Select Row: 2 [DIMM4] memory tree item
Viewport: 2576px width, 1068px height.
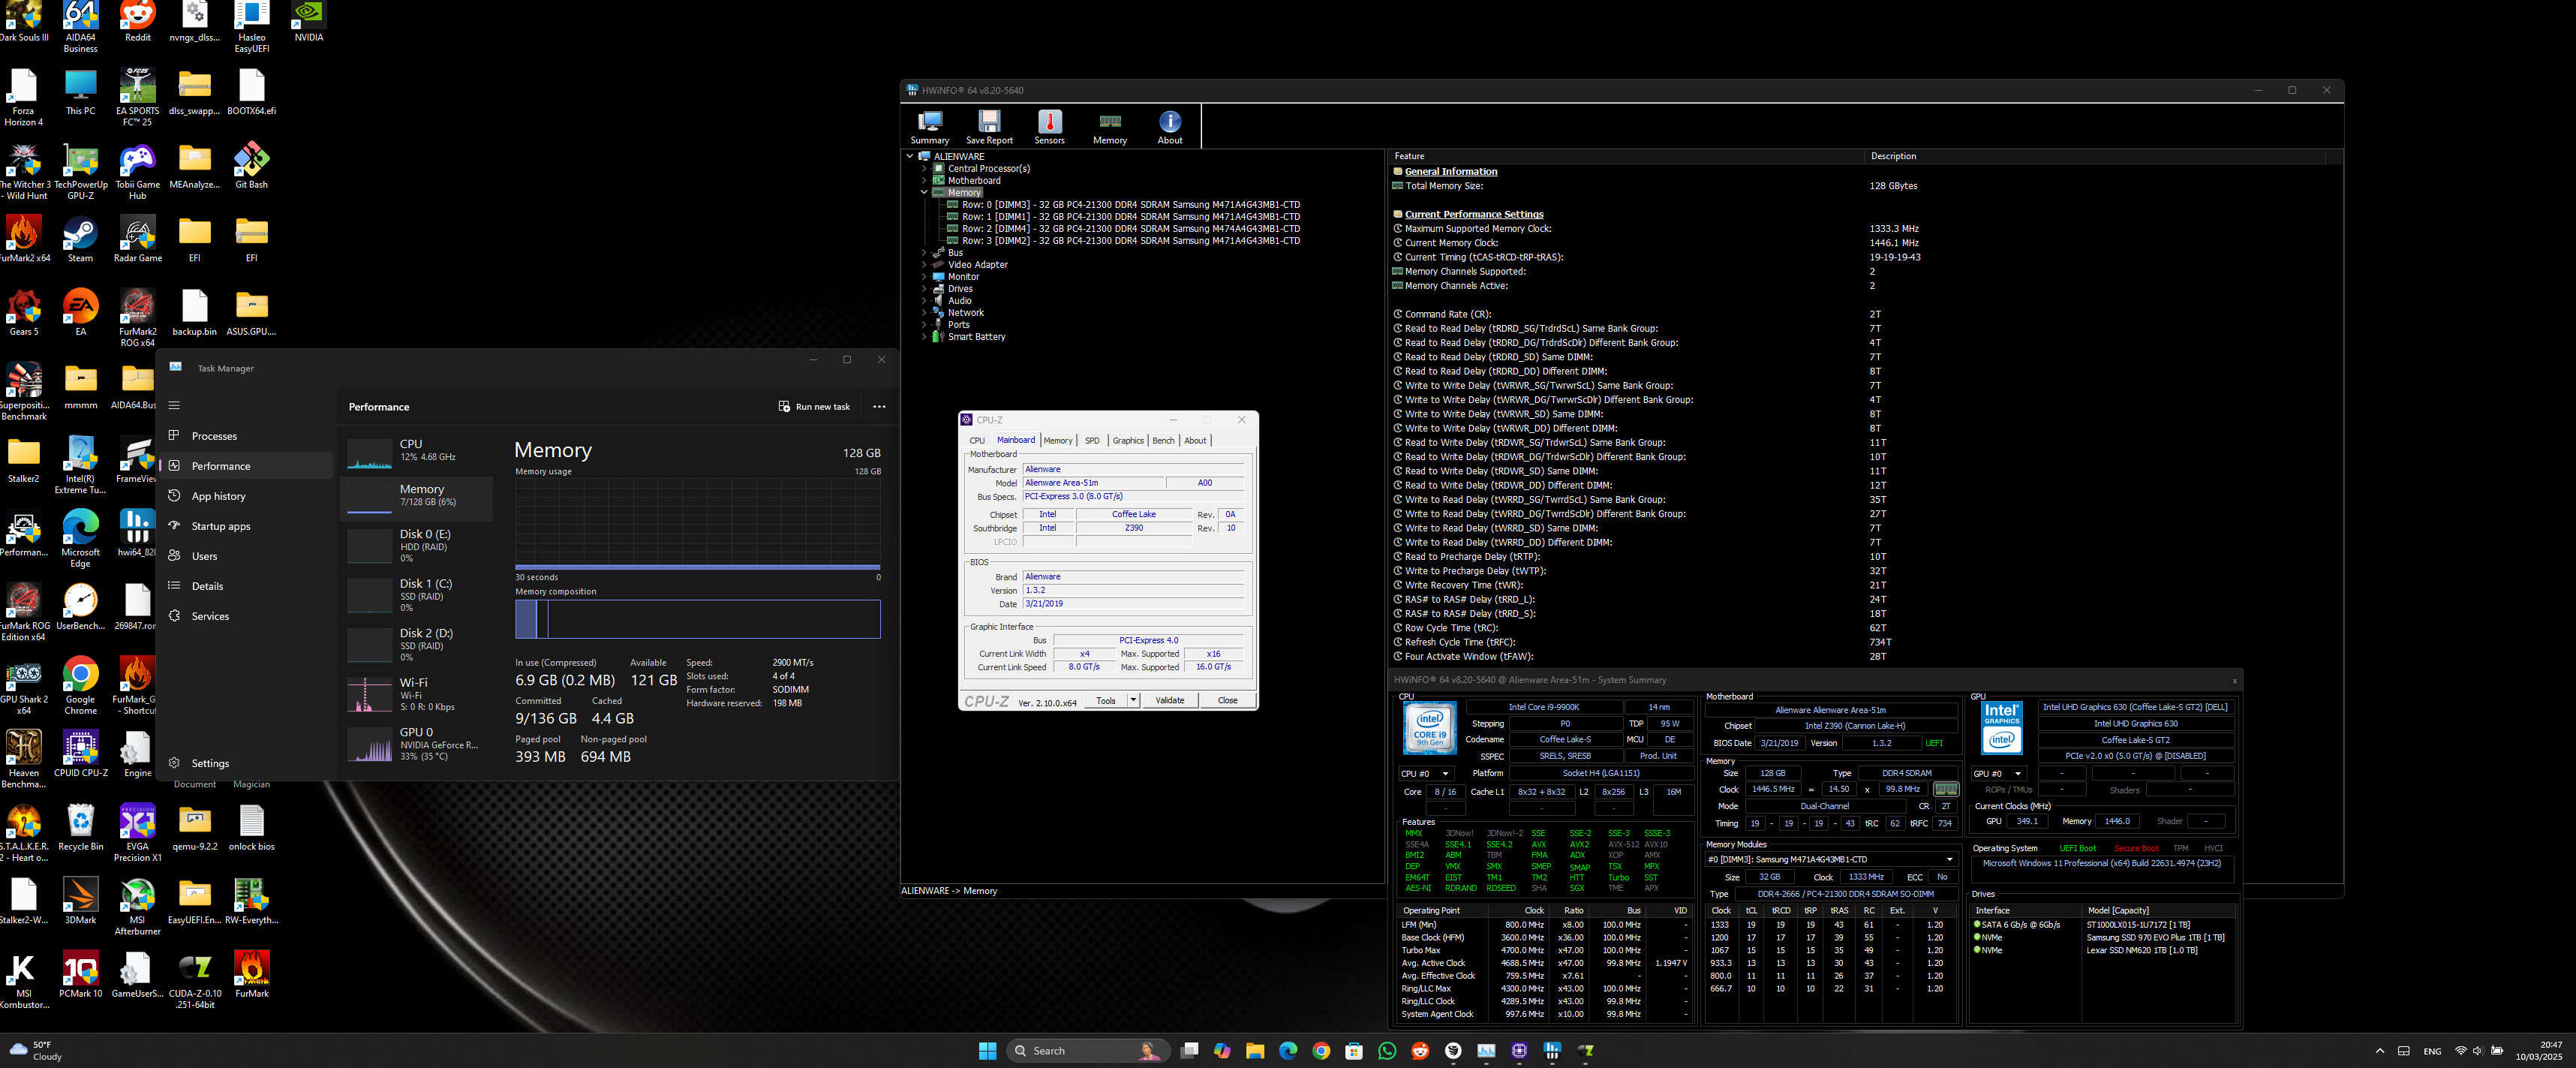click(x=1130, y=228)
